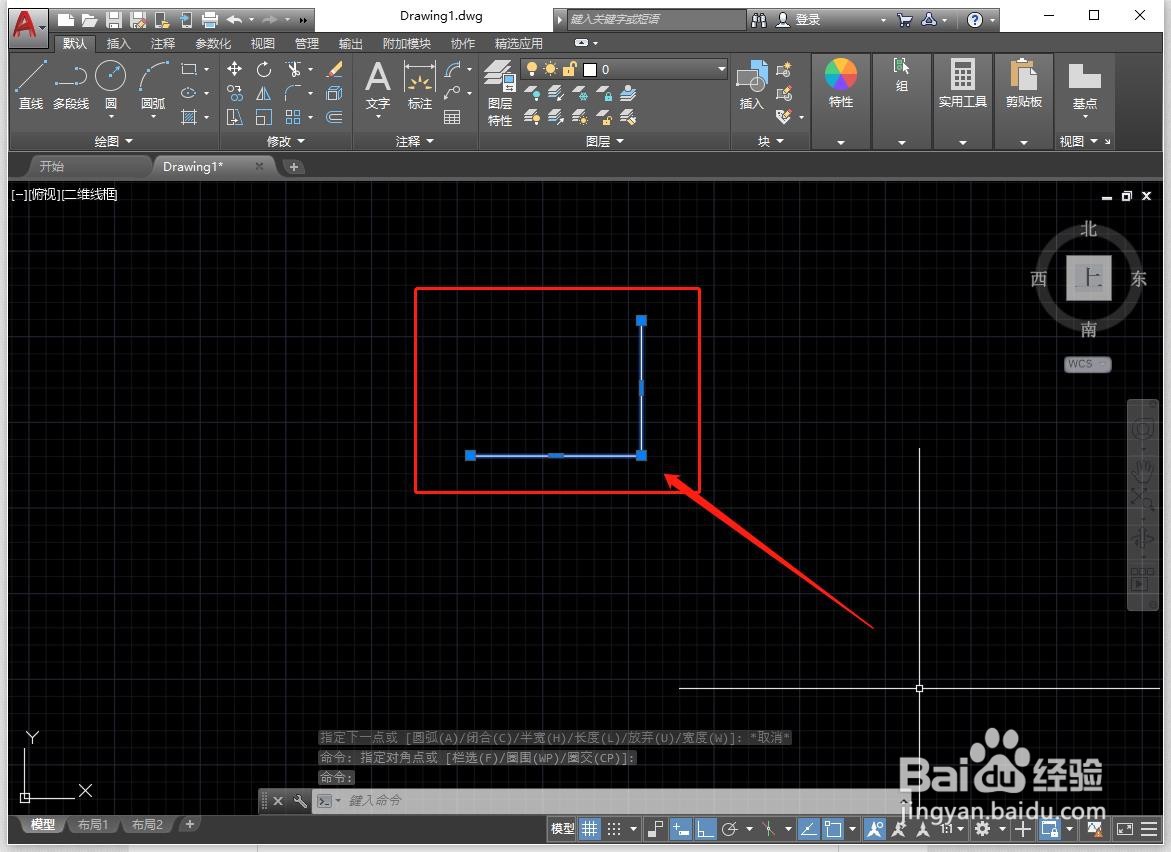The height and width of the screenshot is (852, 1171).
Task: Toggle layer 0 lightbulb on/off icon
Action: pyautogui.click(x=532, y=69)
